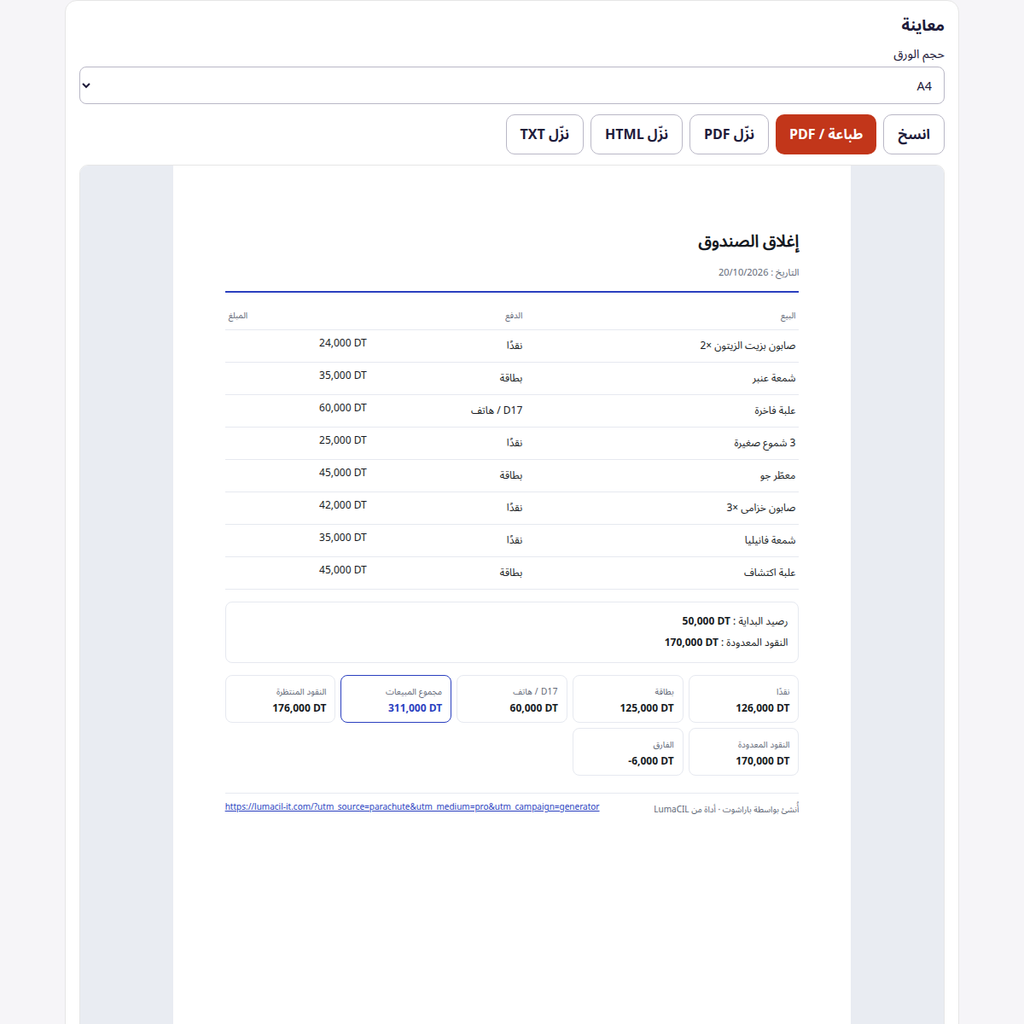Screen dimensions: 1024x1024
Task: Click the معاينة preview heading
Action: pyautogui.click(x=922, y=25)
